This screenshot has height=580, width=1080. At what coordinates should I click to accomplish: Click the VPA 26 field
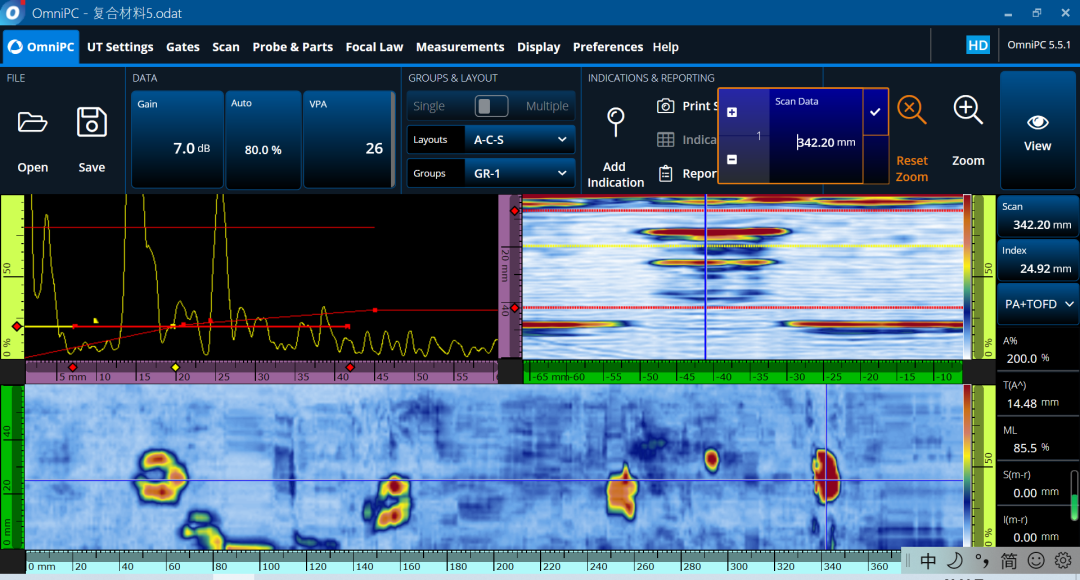click(348, 140)
